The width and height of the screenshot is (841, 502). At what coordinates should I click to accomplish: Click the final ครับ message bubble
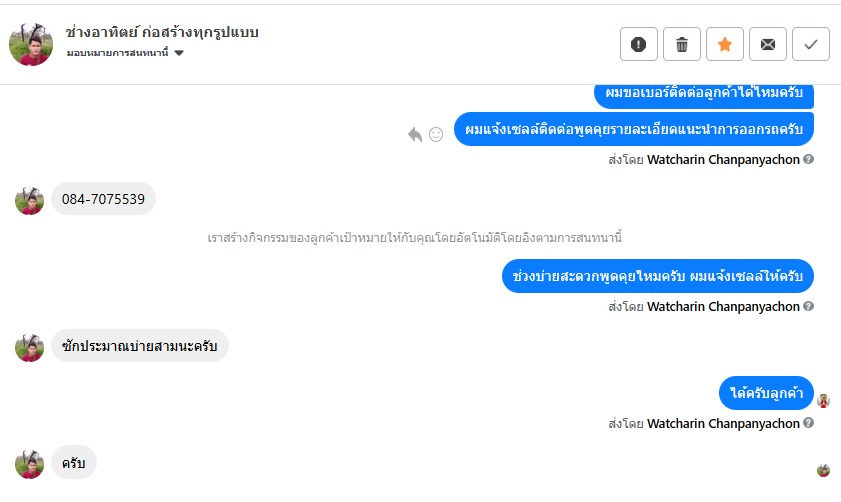(x=74, y=462)
